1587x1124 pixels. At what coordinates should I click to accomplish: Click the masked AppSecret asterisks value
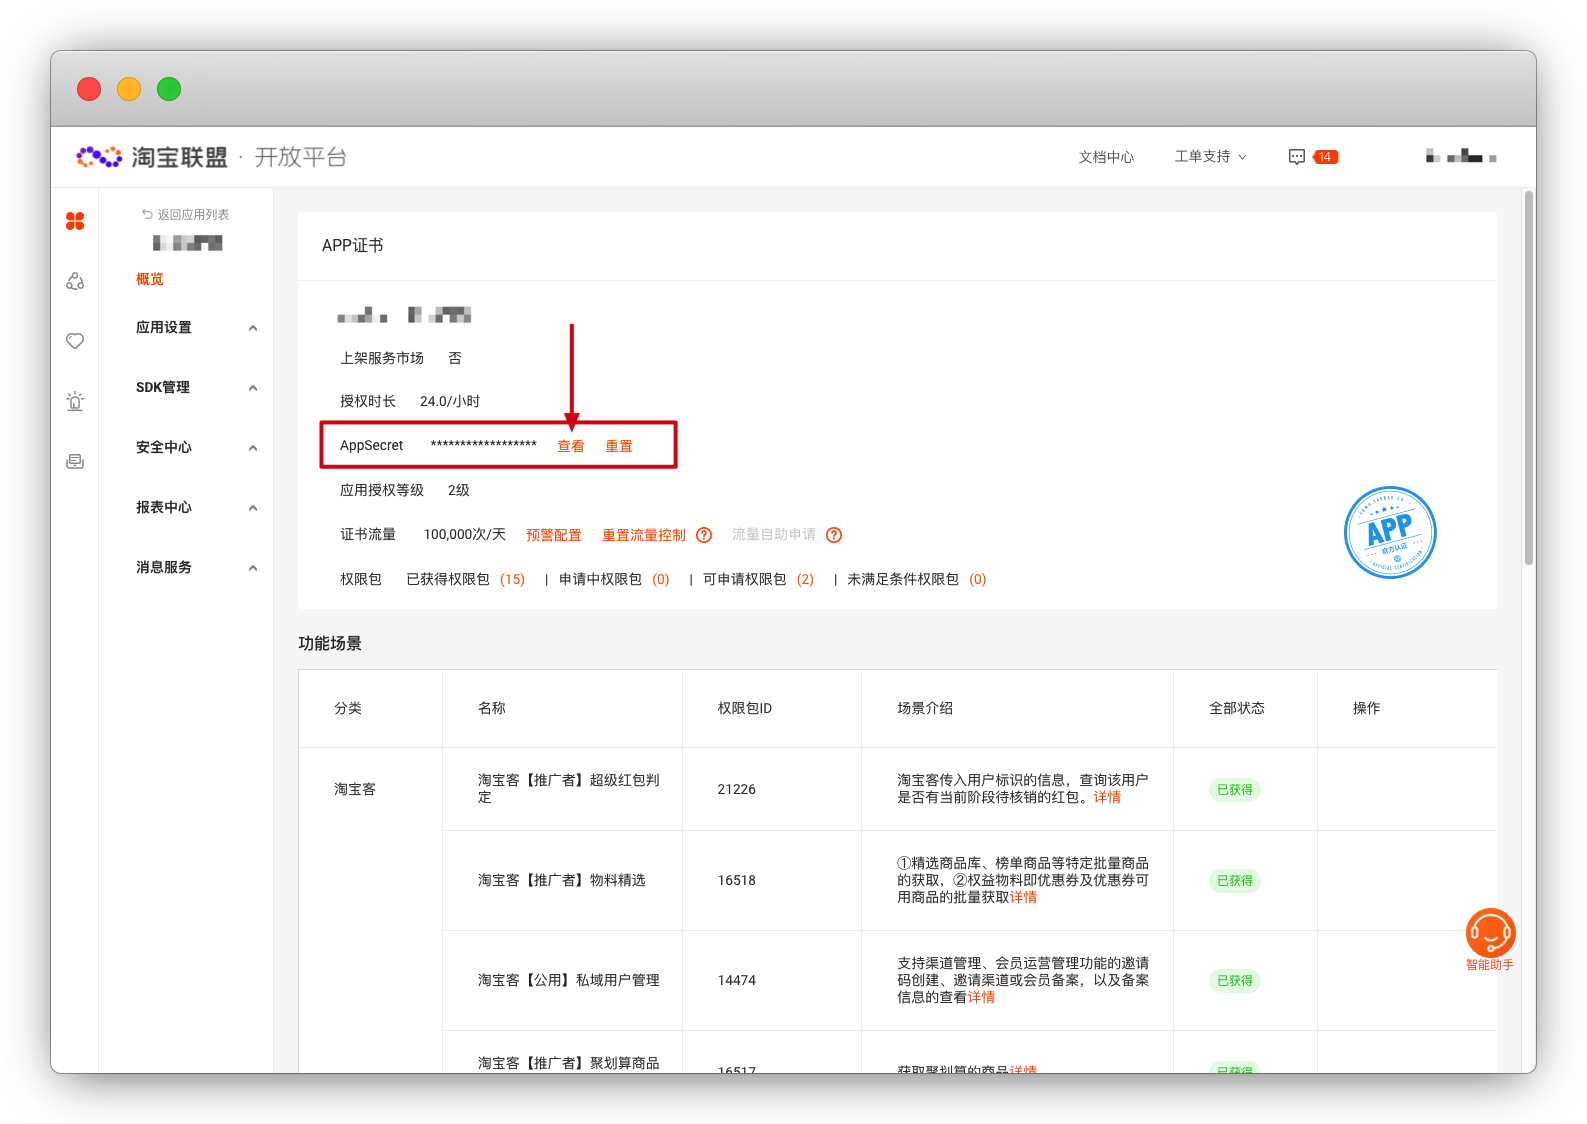484,446
